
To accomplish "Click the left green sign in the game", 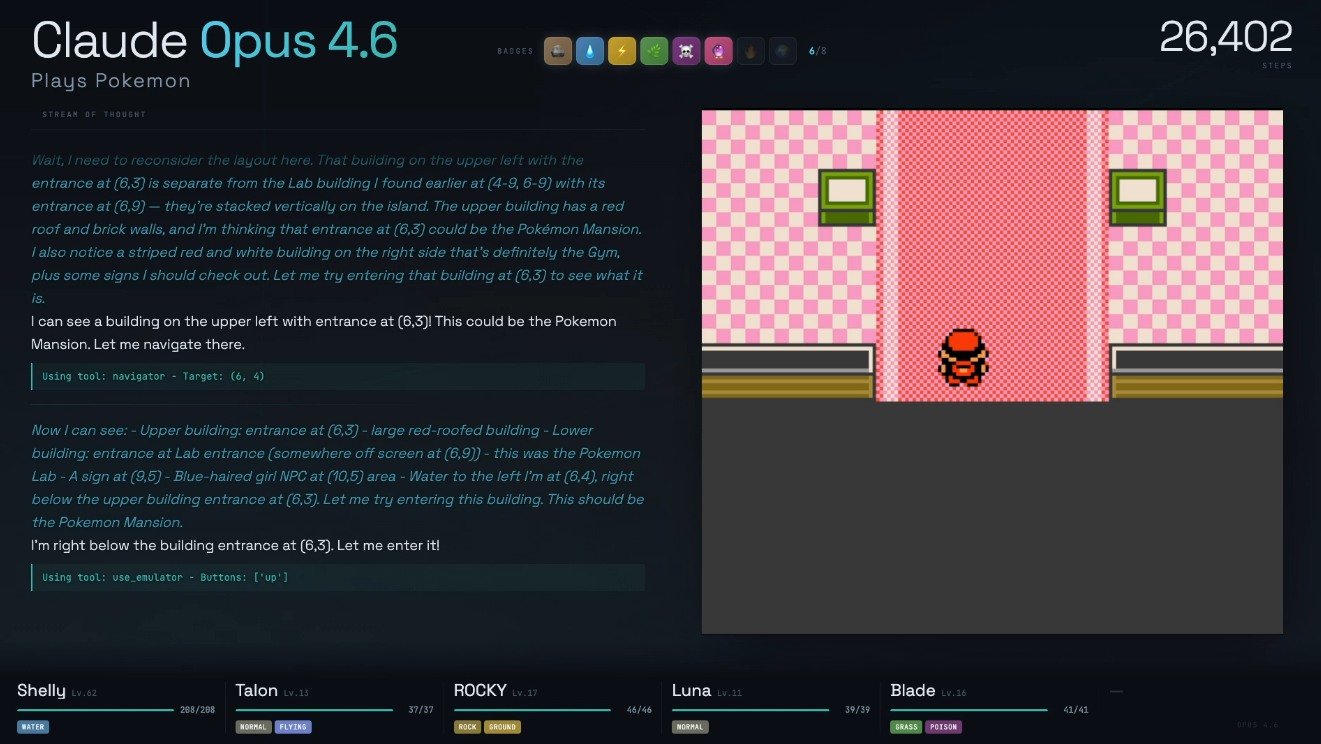I will pyautogui.click(x=847, y=197).
